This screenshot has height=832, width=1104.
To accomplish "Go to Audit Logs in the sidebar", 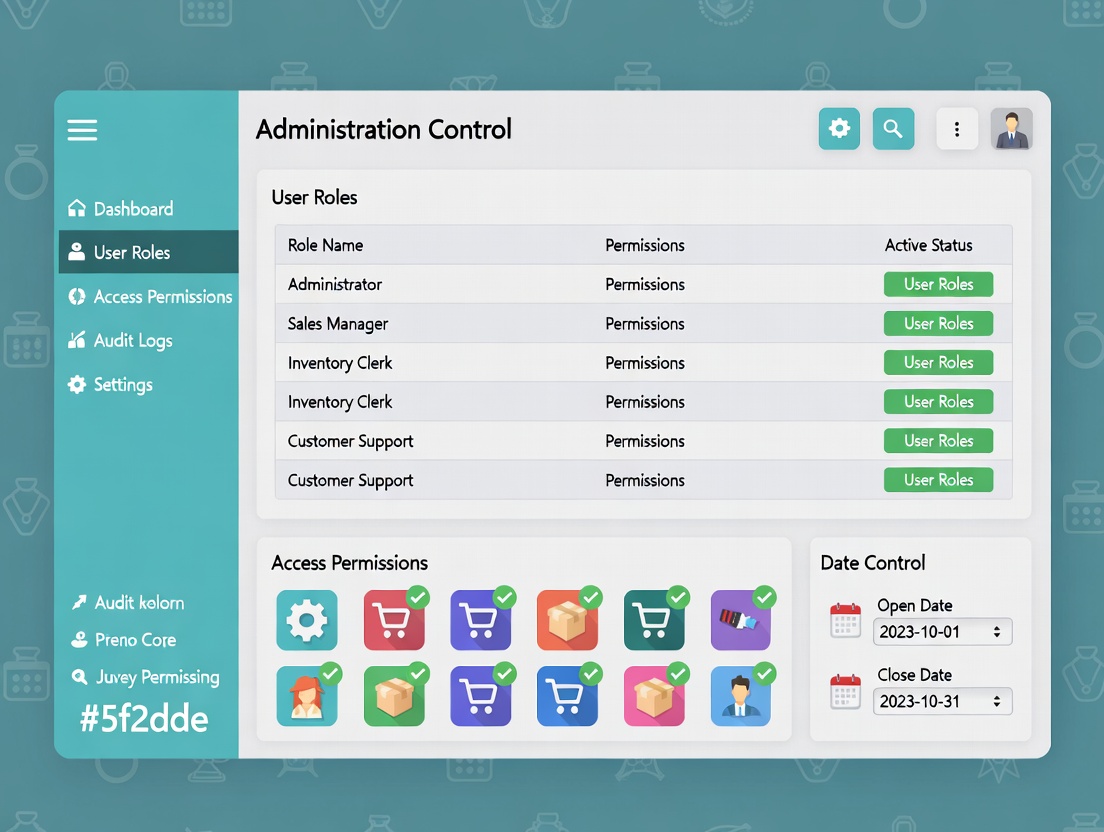I will [133, 341].
